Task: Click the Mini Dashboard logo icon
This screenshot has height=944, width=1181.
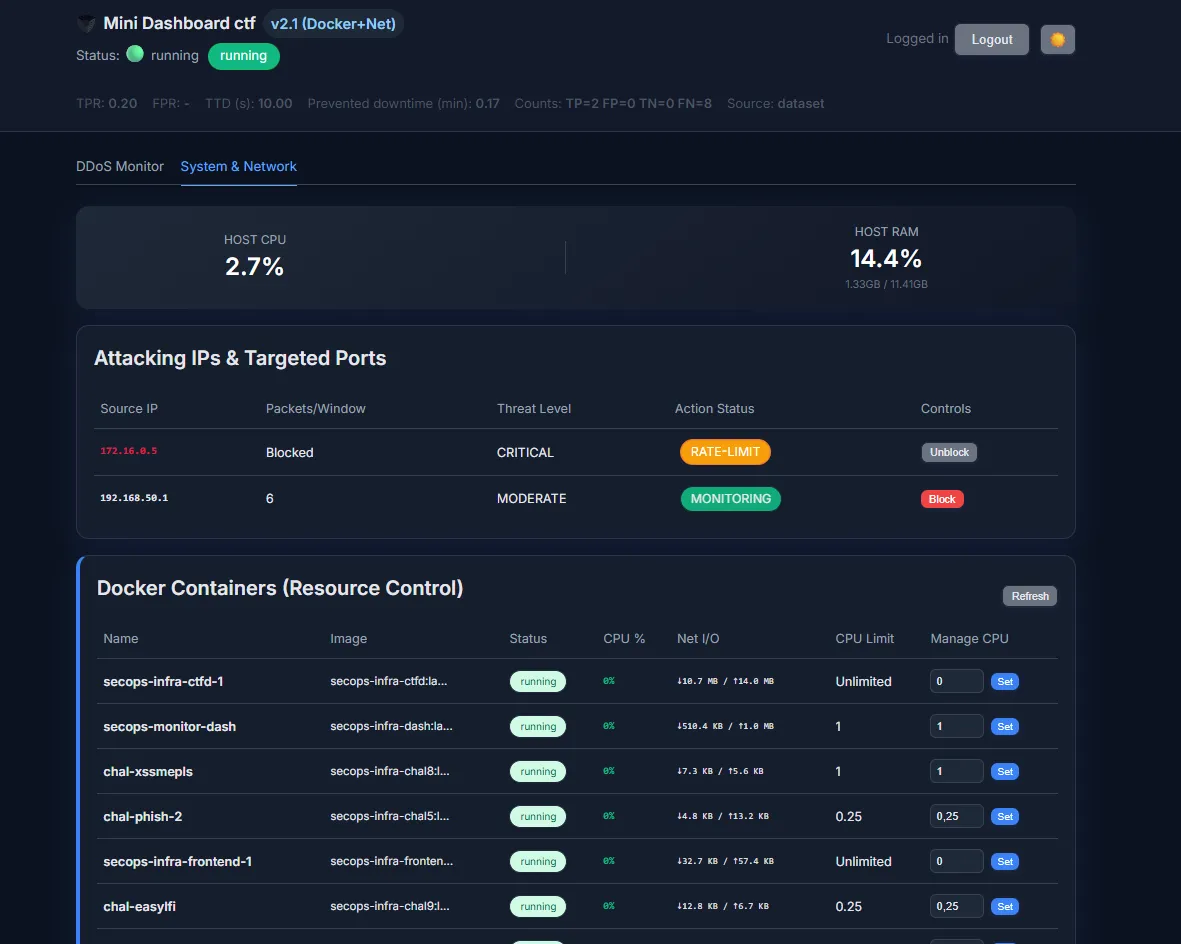Action: click(87, 24)
